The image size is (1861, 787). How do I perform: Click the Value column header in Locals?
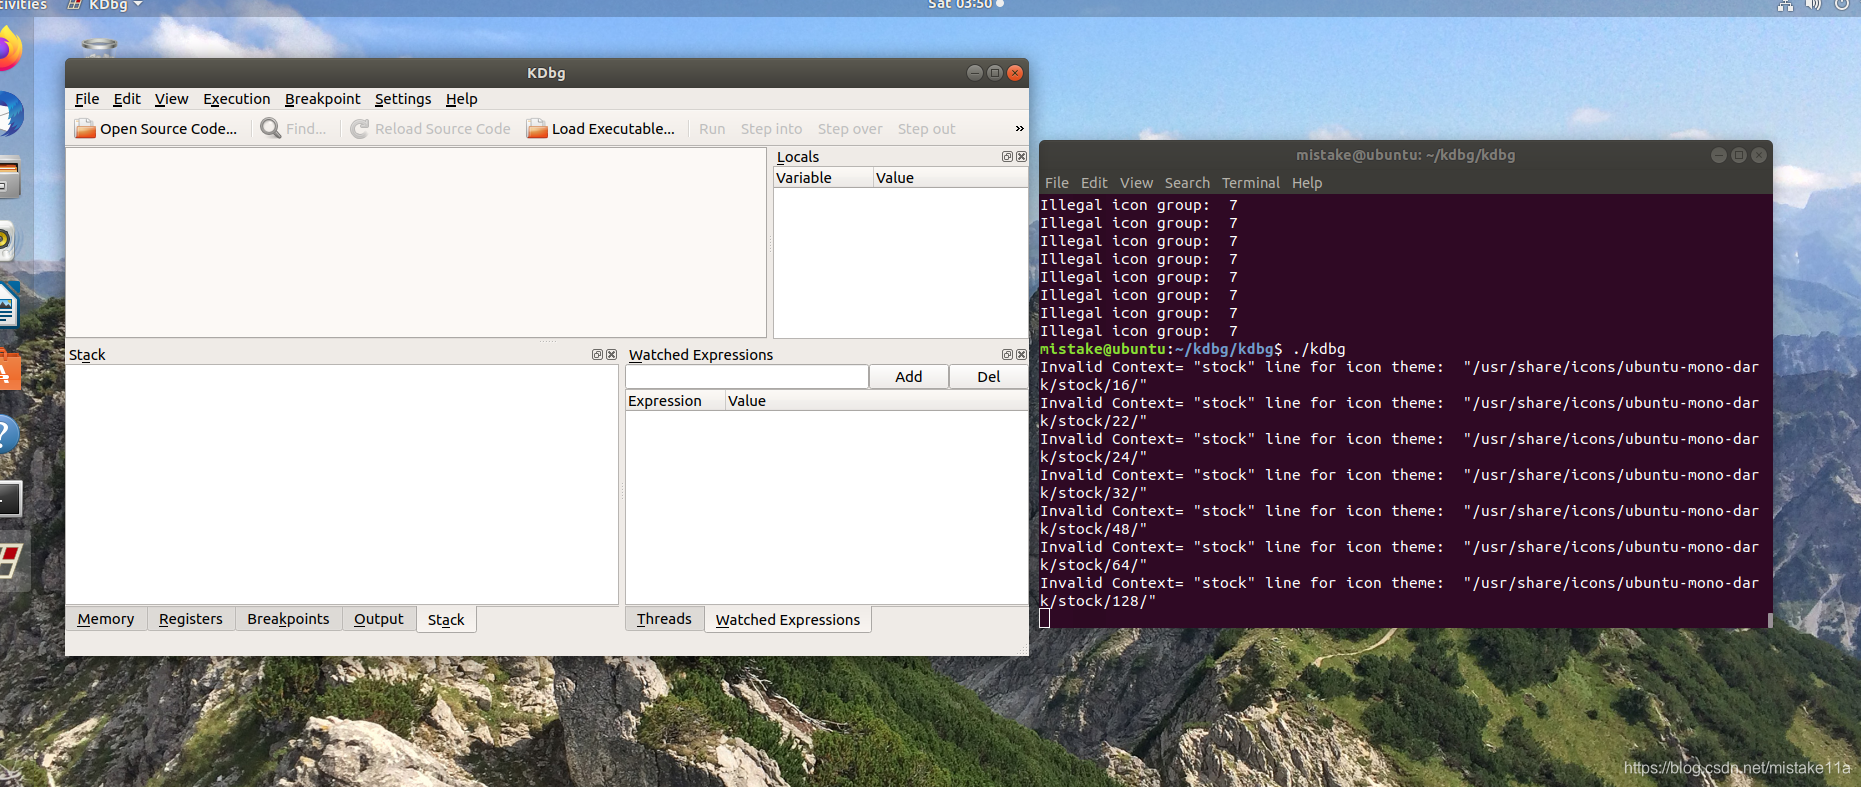[x=950, y=177]
